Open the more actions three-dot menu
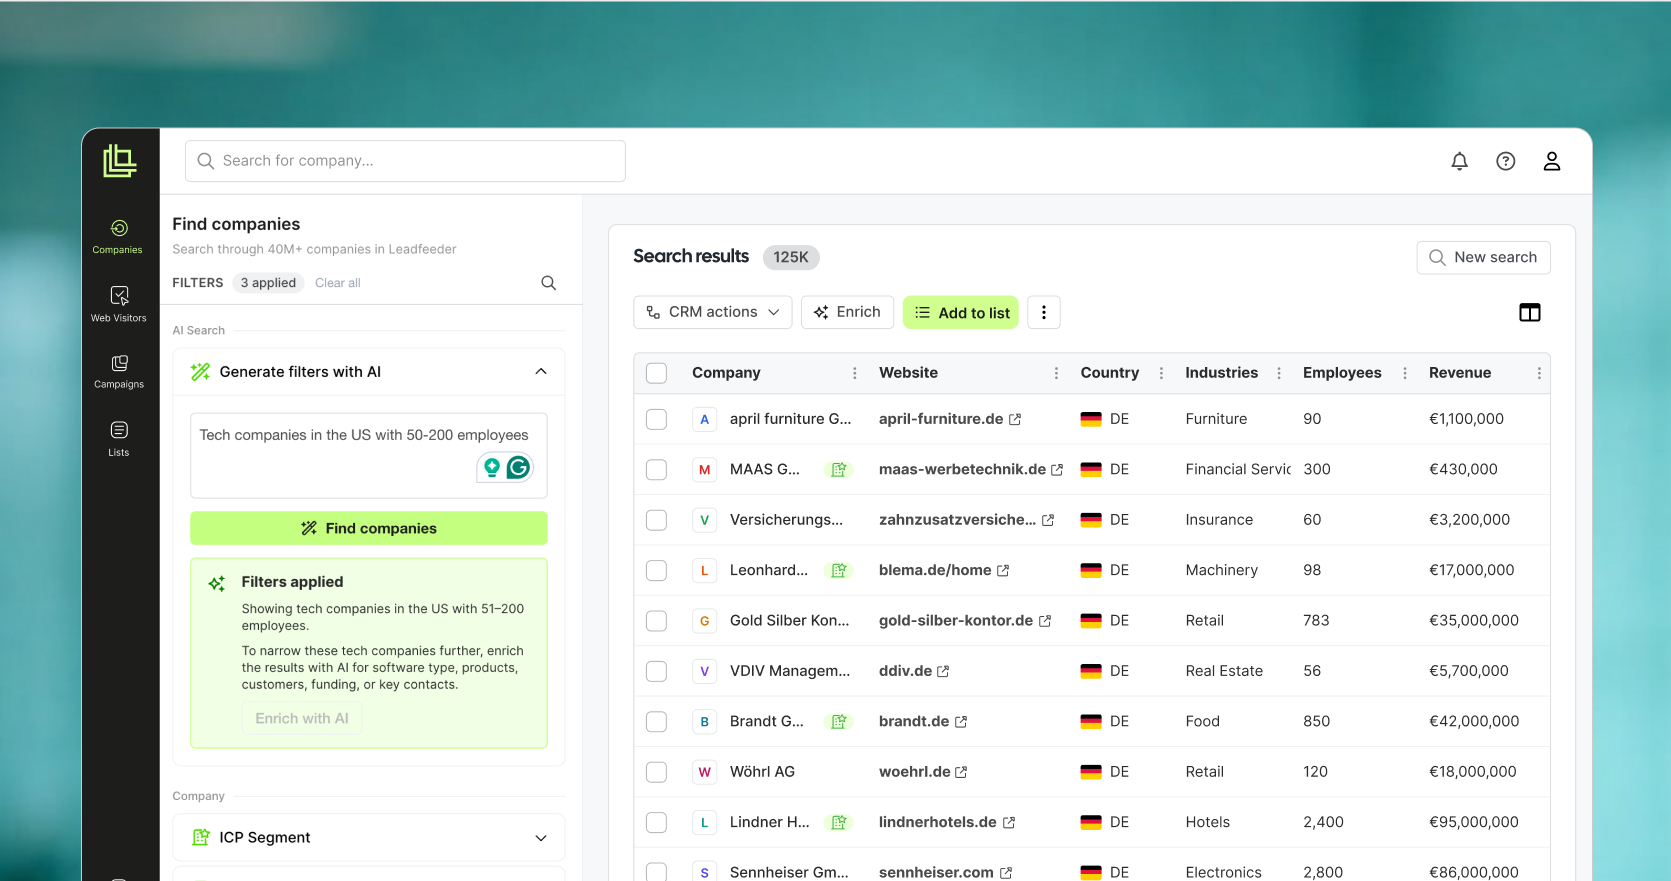1671x881 pixels. point(1044,313)
